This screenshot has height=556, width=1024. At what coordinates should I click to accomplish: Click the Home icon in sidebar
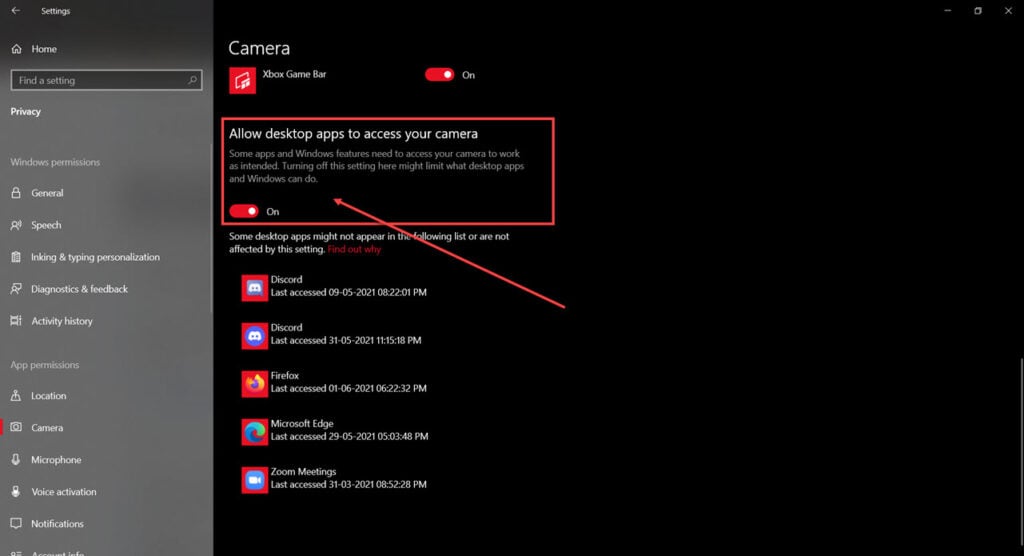(x=16, y=49)
